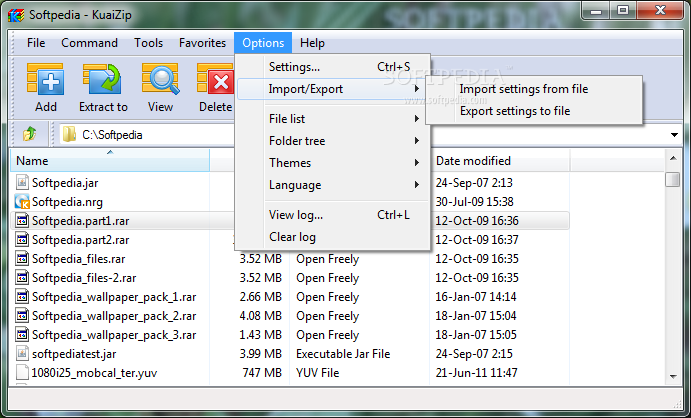Click the Softpedia.part2.rar file icon
The width and height of the screenshot is (691, 418).
[22, 240]
